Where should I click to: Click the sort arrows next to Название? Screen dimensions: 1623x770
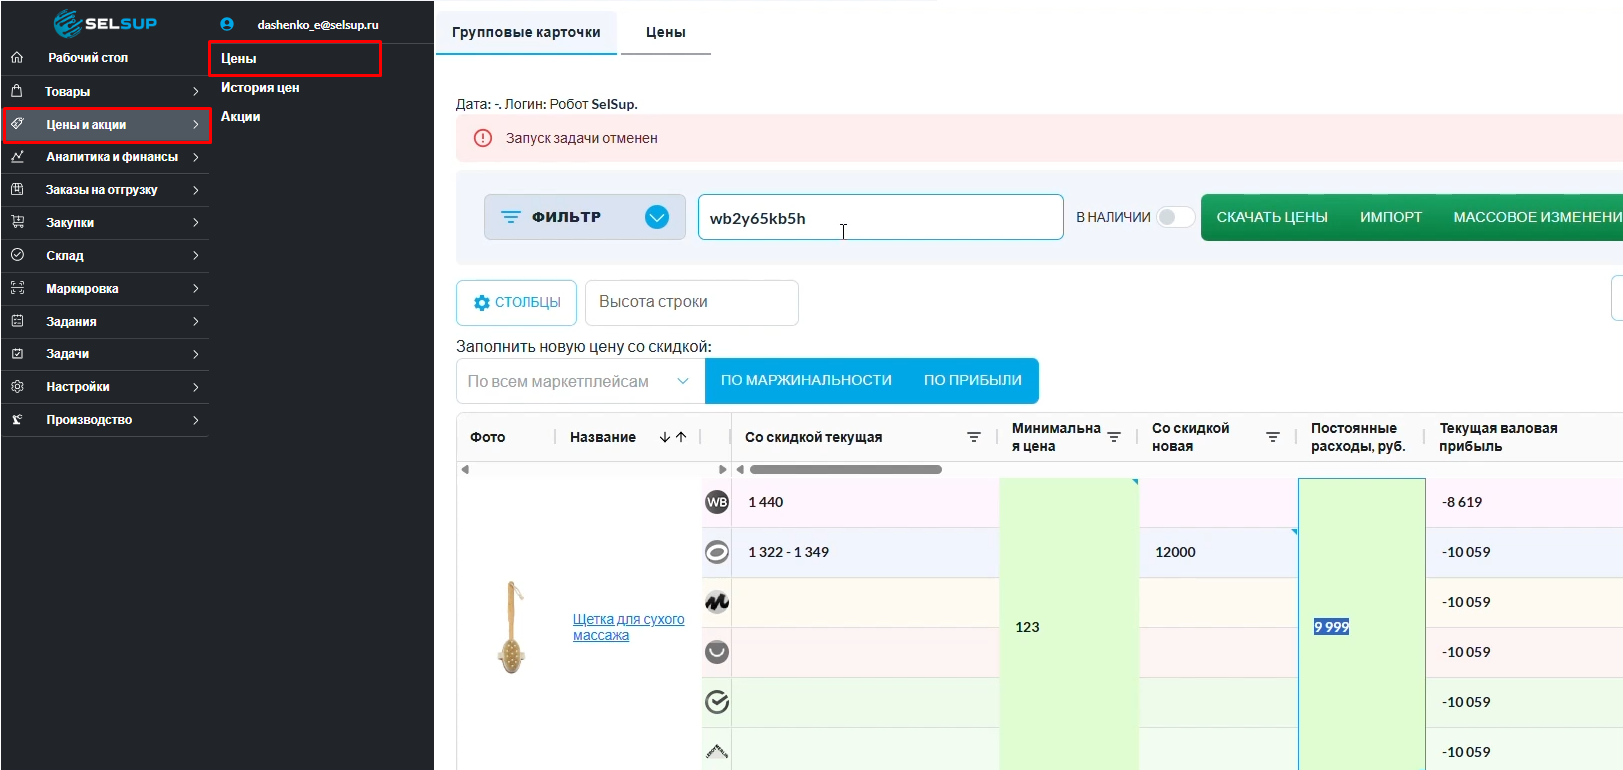[x=673, y=437]
